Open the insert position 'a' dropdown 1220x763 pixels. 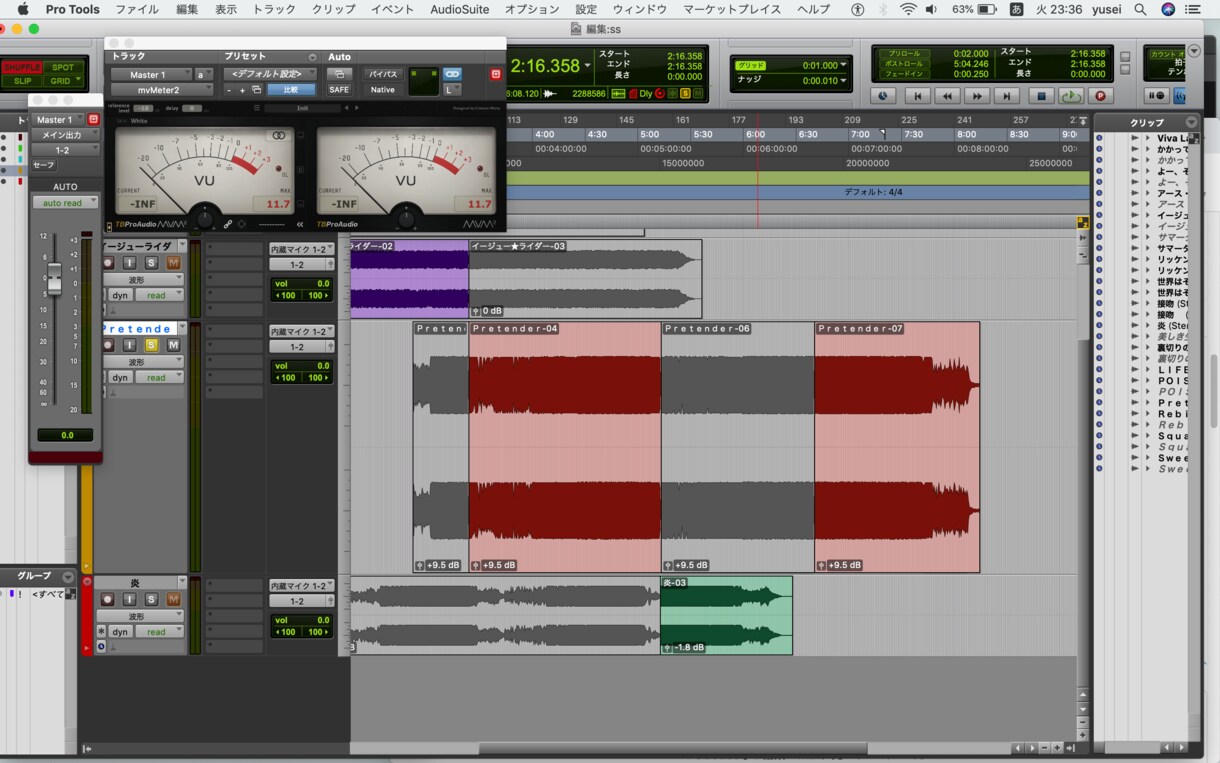pyautogui.click(x=203, y=74)
